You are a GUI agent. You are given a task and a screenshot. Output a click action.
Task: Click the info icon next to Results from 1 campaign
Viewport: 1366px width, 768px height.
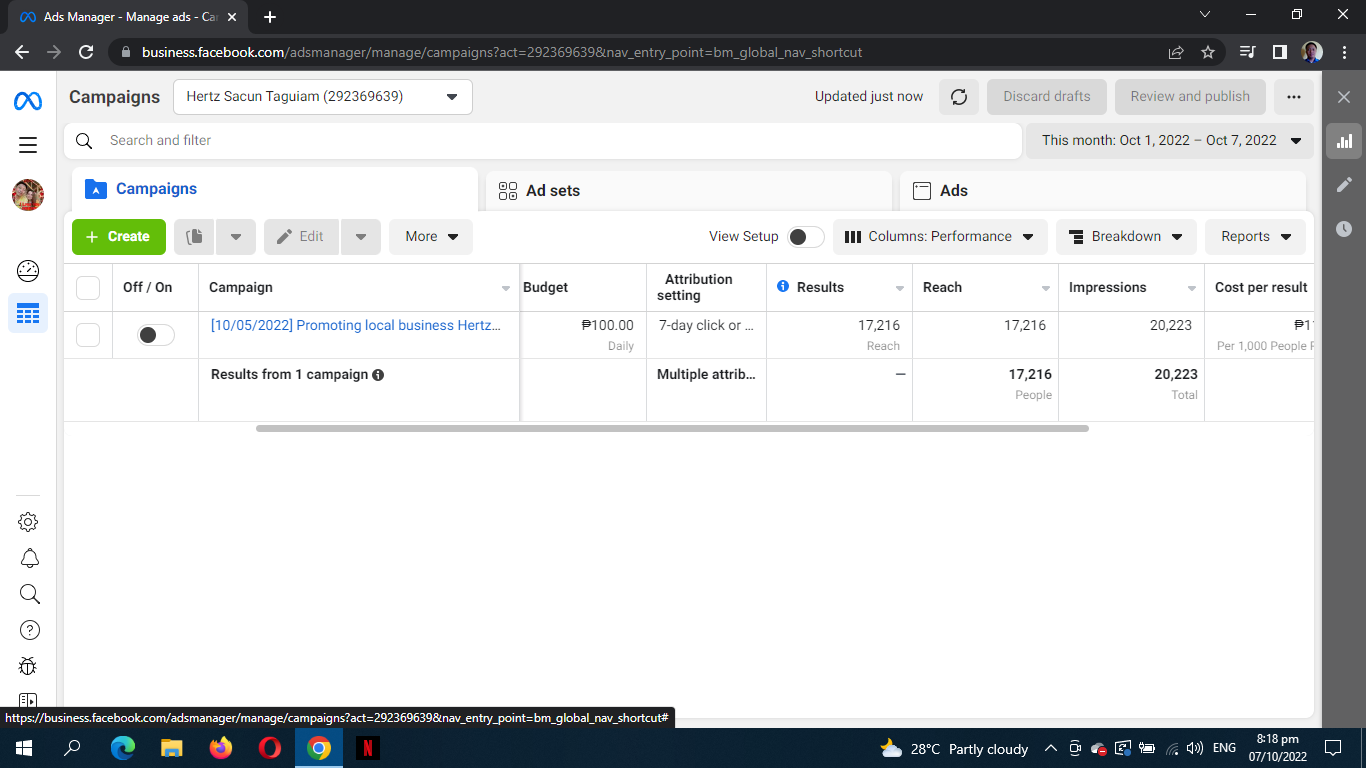pos(378,375)
